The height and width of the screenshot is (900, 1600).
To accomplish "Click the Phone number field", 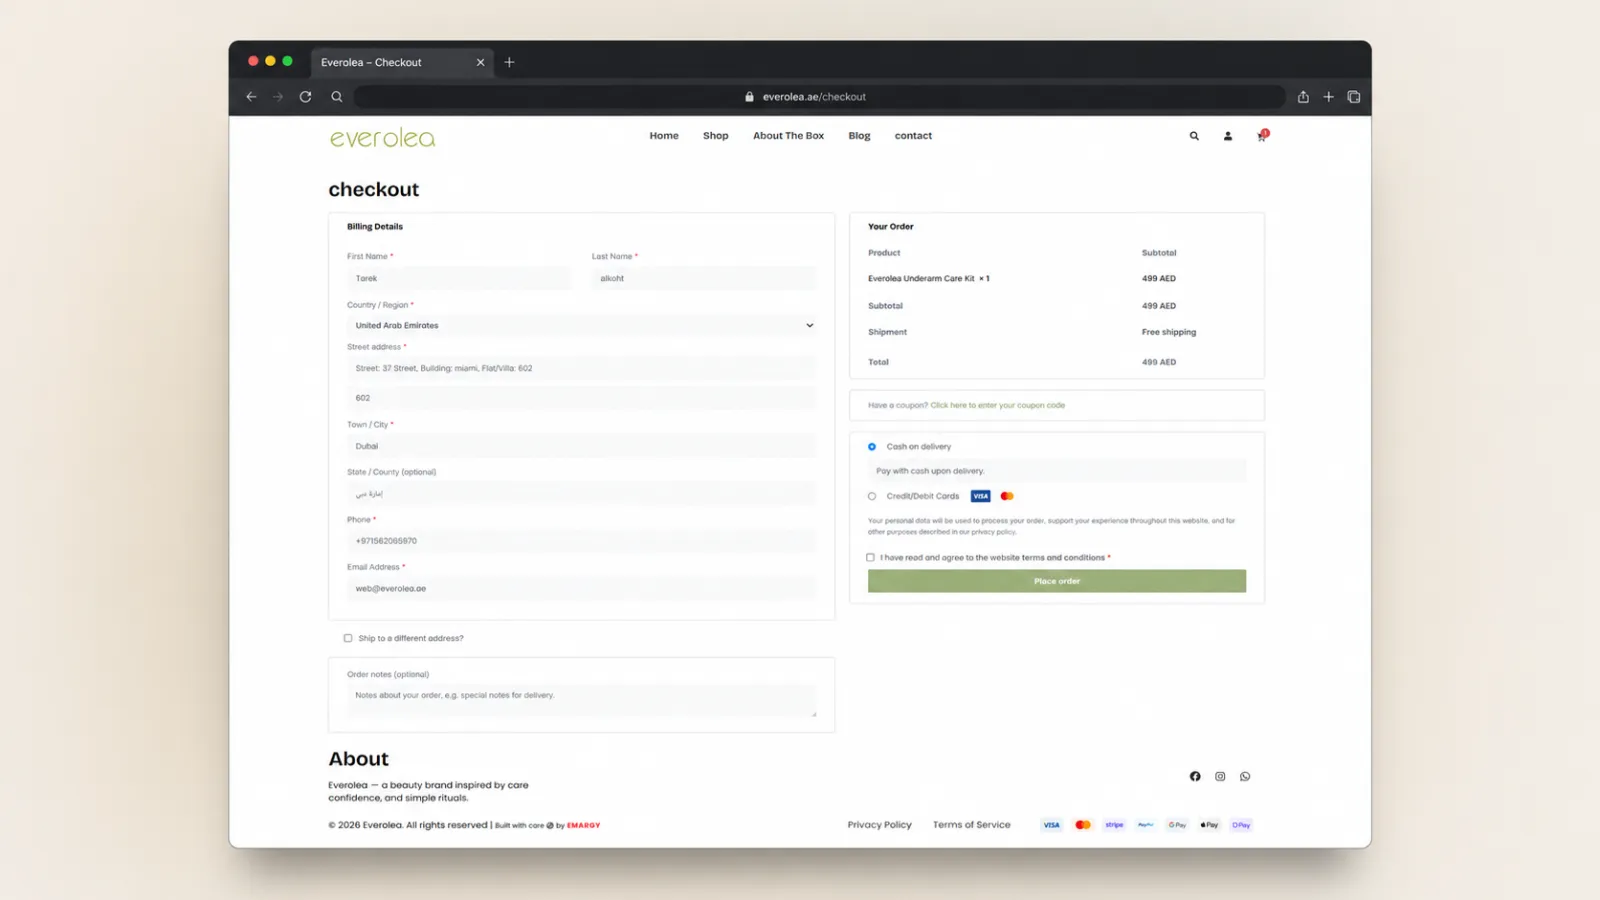I will (x=582, y=541).
